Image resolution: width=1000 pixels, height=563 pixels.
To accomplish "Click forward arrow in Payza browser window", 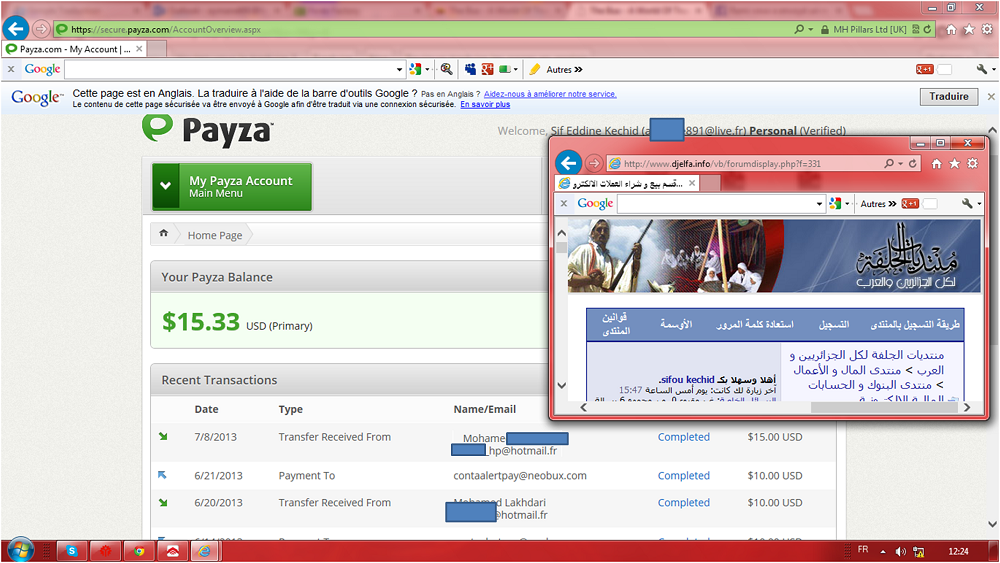I will 41,29.
